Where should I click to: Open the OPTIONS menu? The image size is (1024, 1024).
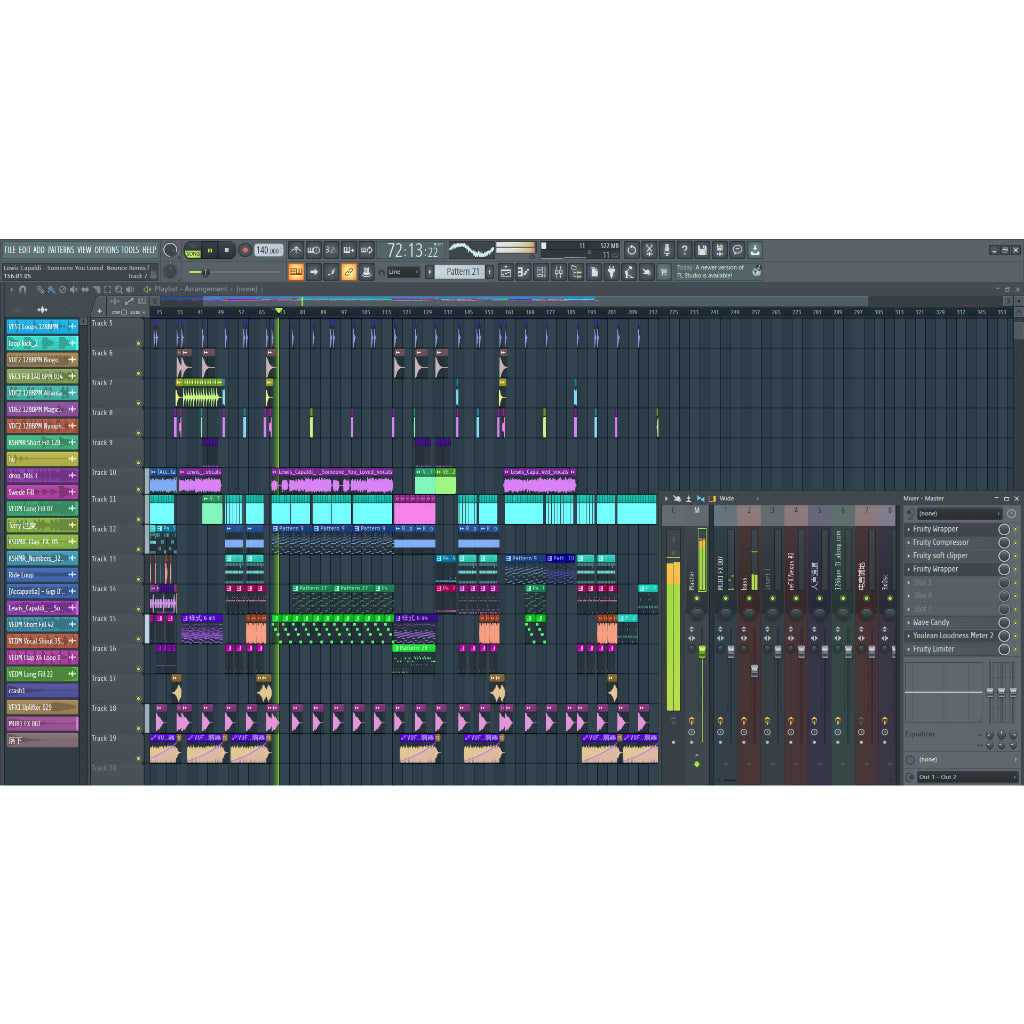point(105,249)
